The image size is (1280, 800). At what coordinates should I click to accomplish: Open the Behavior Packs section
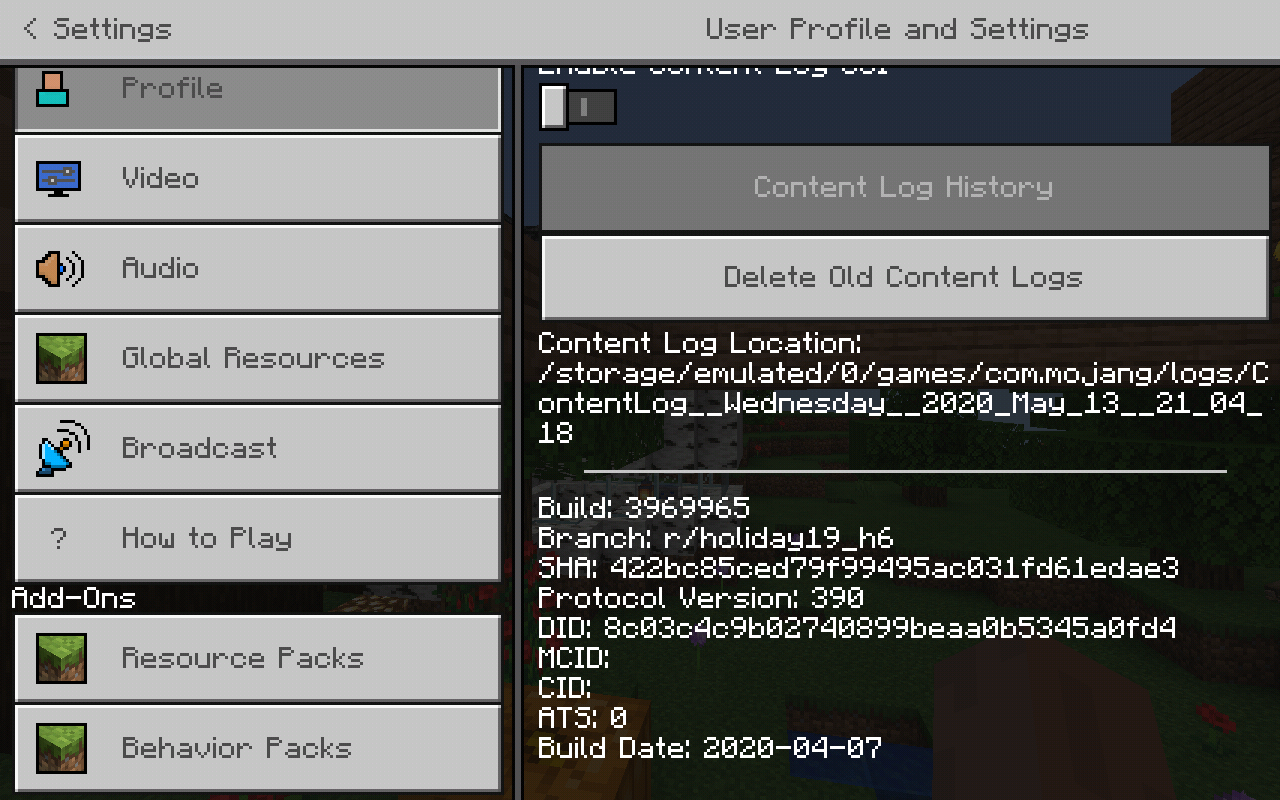(x=258, y=748)
